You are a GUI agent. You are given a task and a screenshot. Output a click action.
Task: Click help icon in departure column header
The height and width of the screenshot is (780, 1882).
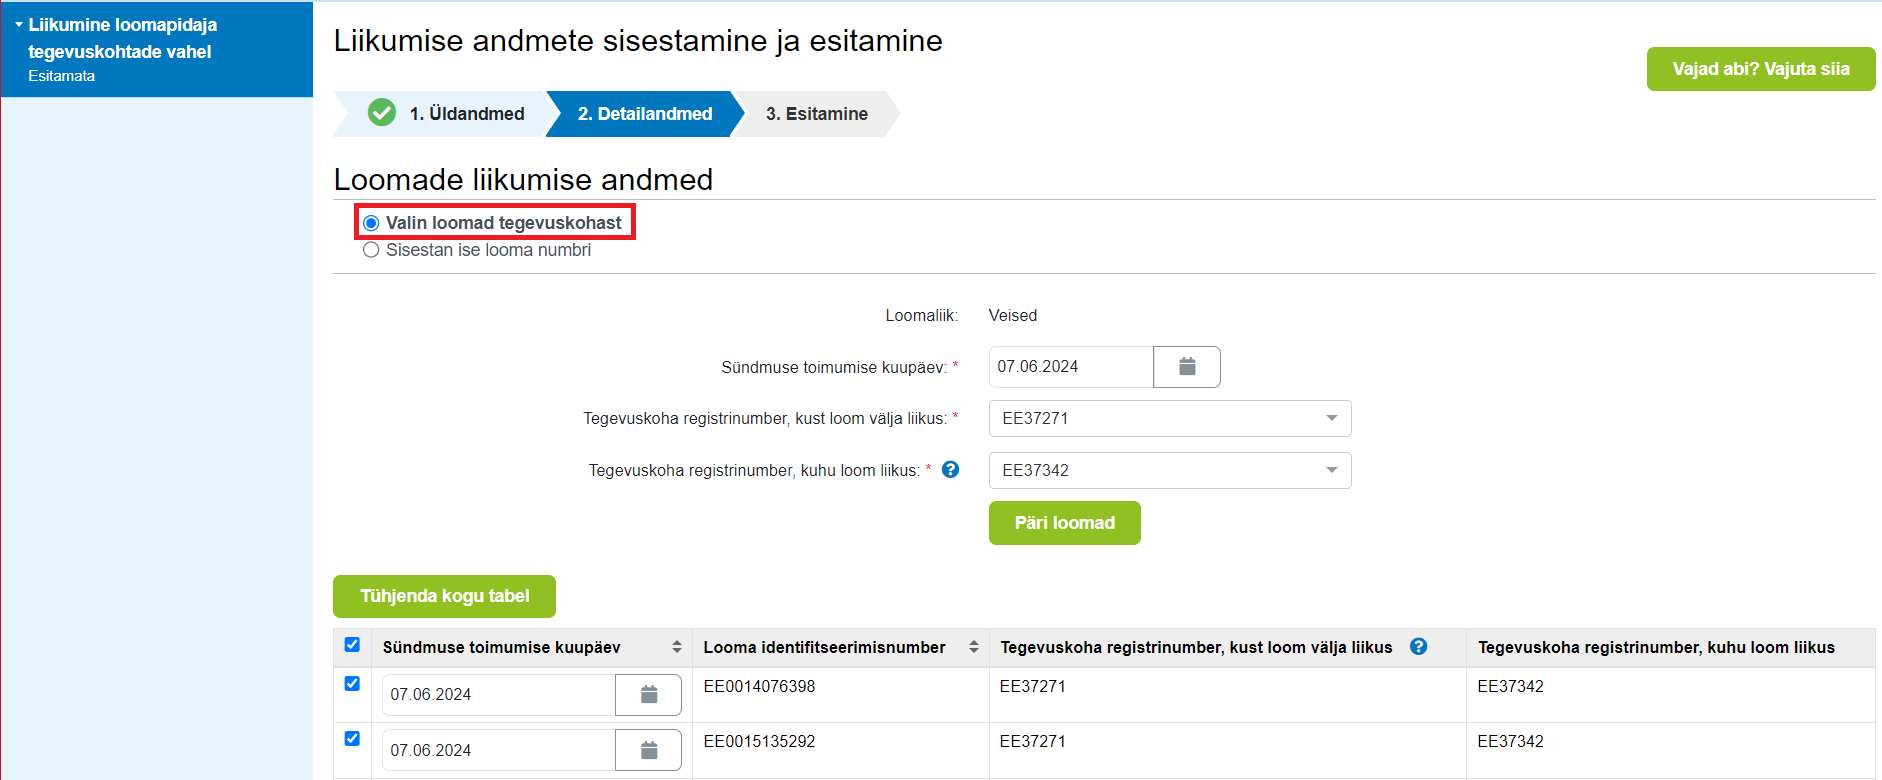1418,647
